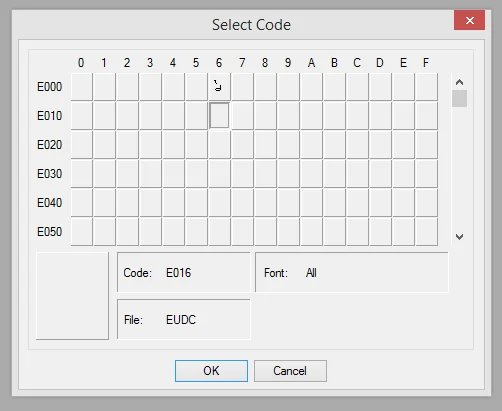Click the column header F
This screenshot has width=502, height=411.
tap(426, 63)
